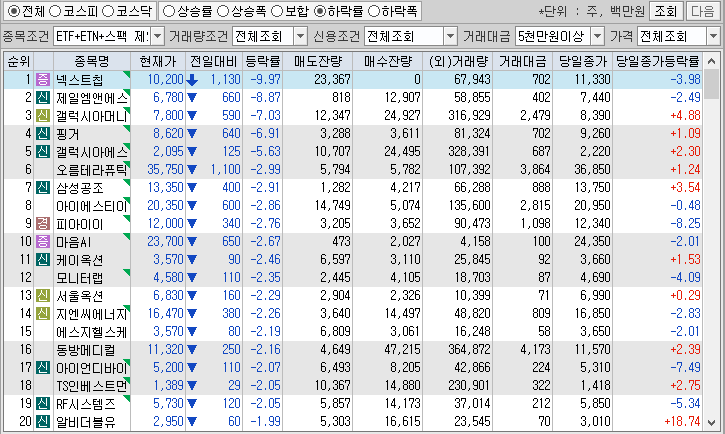Click the -8.25 value for 피아이이
725x434 pixels.
(686, 224)
